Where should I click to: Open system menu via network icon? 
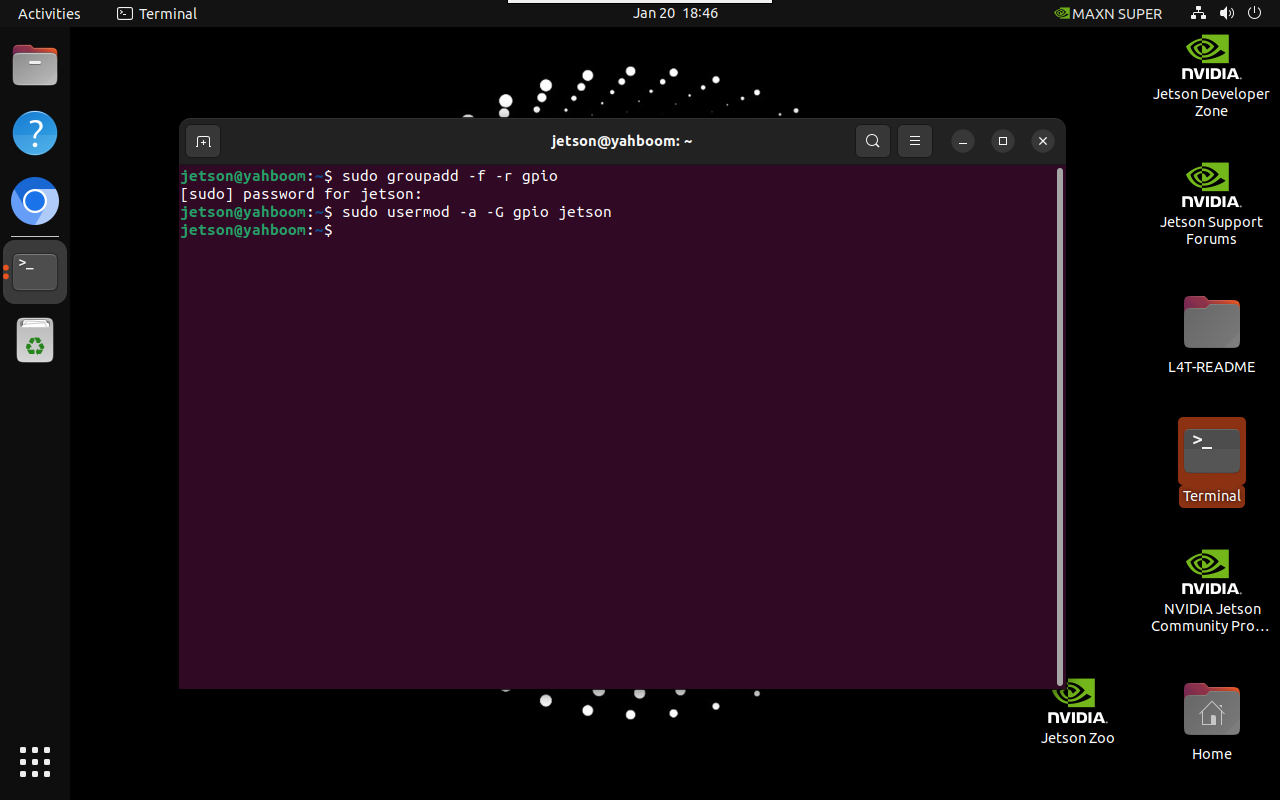(x=1199, y=13)
